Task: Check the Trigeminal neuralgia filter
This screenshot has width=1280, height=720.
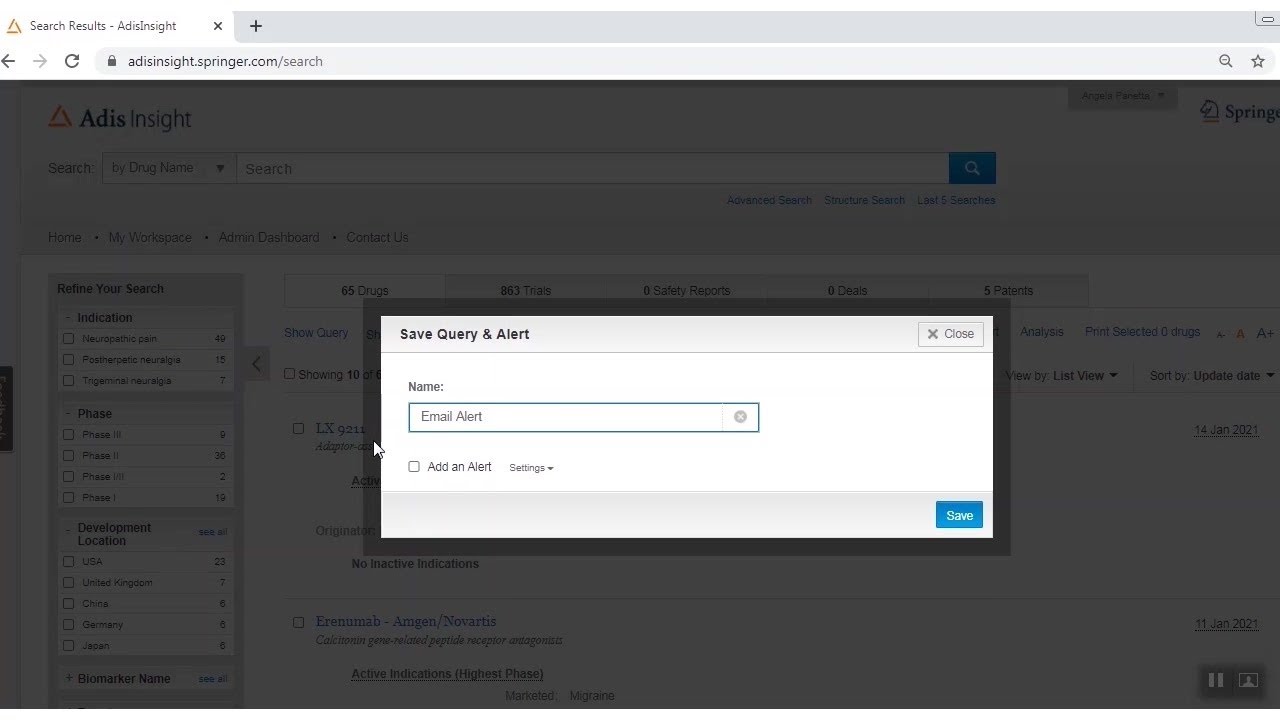Action: (68, 381)
